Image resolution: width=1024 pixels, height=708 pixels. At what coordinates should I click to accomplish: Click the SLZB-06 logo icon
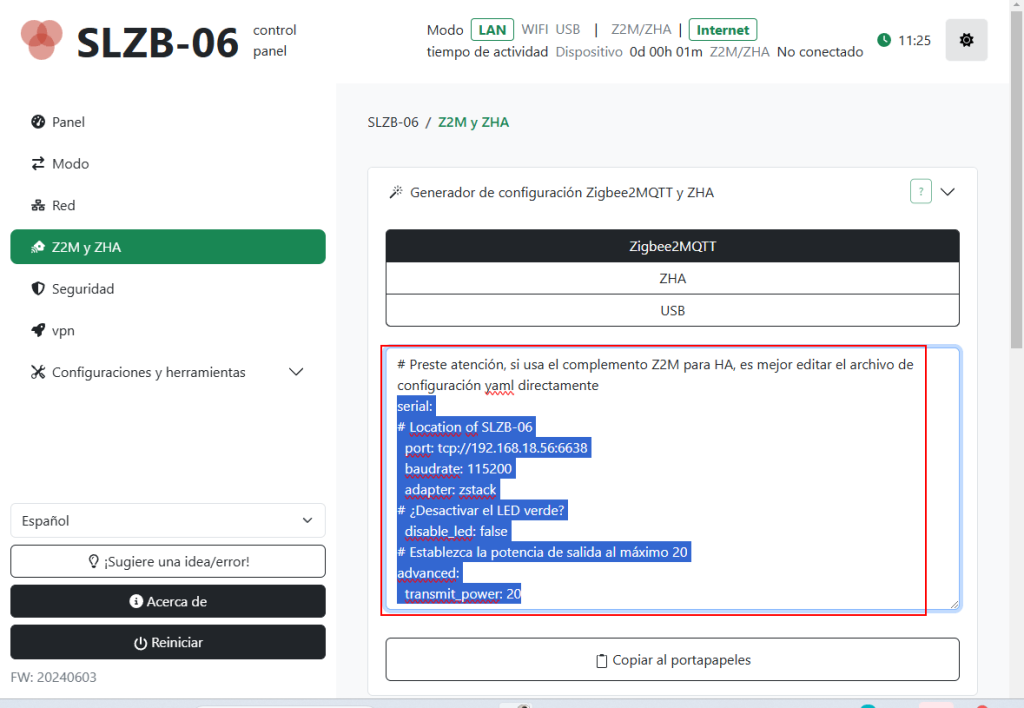(41, 38)
